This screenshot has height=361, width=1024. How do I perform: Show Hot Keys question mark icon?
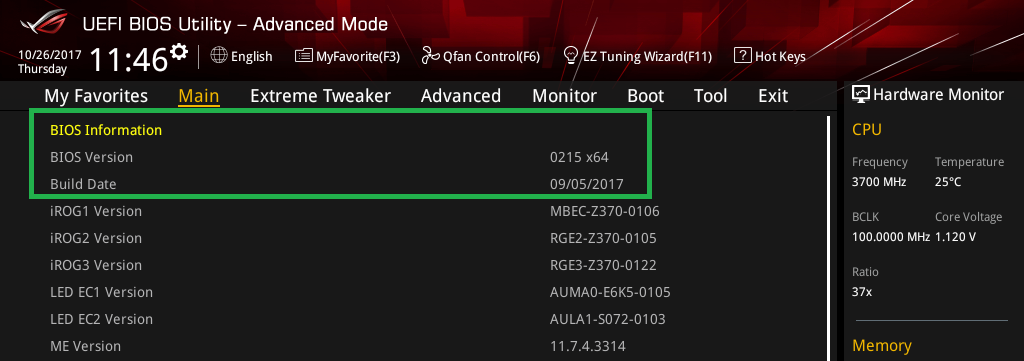point(742,55)
